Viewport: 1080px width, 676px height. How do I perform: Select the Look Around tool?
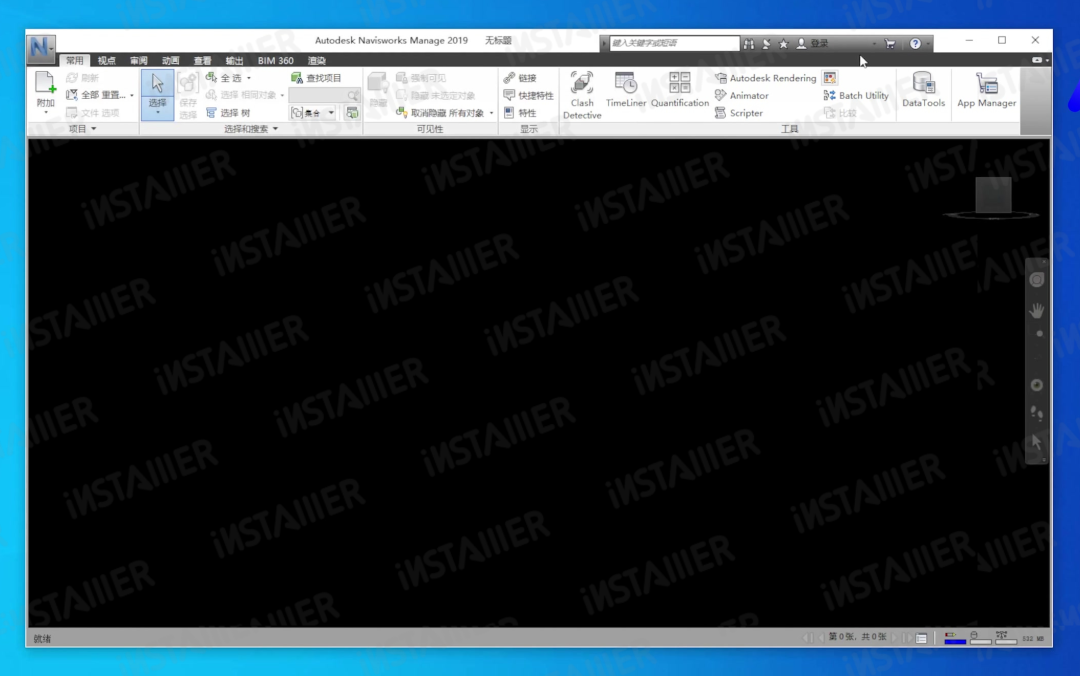click(1037, 385)
